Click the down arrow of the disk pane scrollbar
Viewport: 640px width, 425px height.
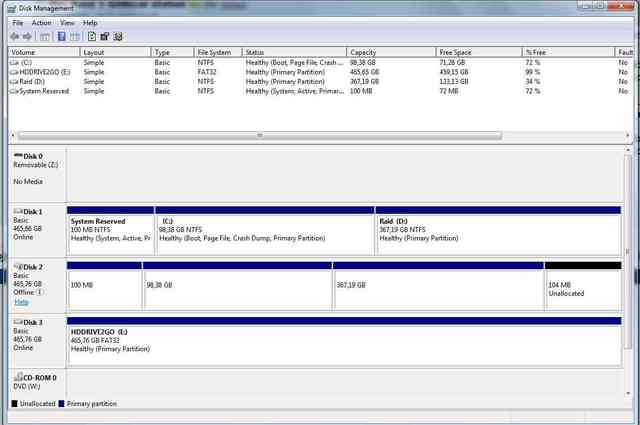[628, 393]
